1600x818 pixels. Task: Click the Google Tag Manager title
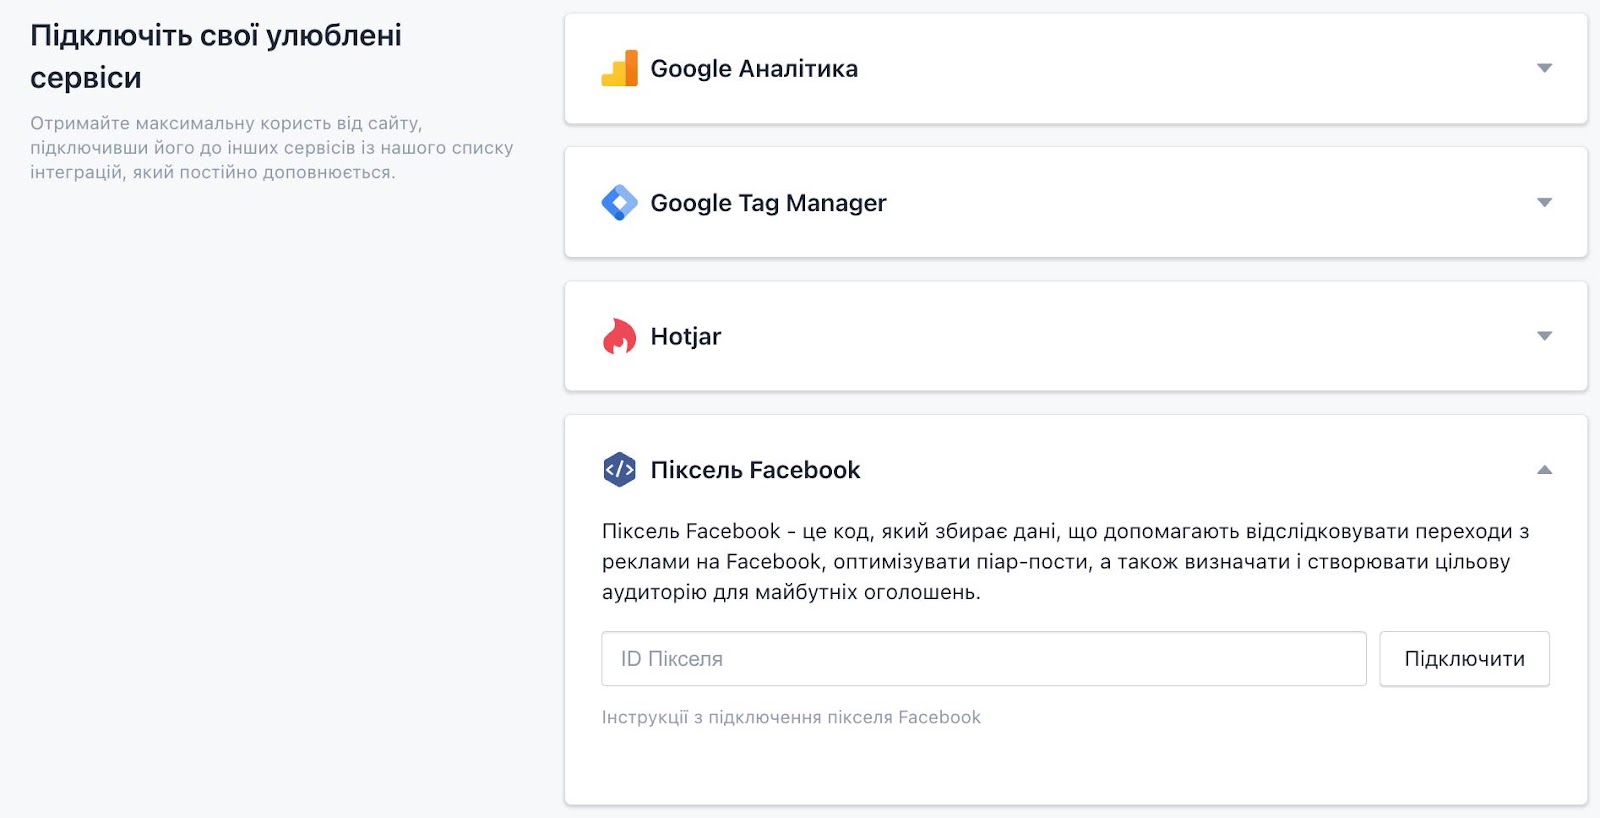(x=768, y=203)
